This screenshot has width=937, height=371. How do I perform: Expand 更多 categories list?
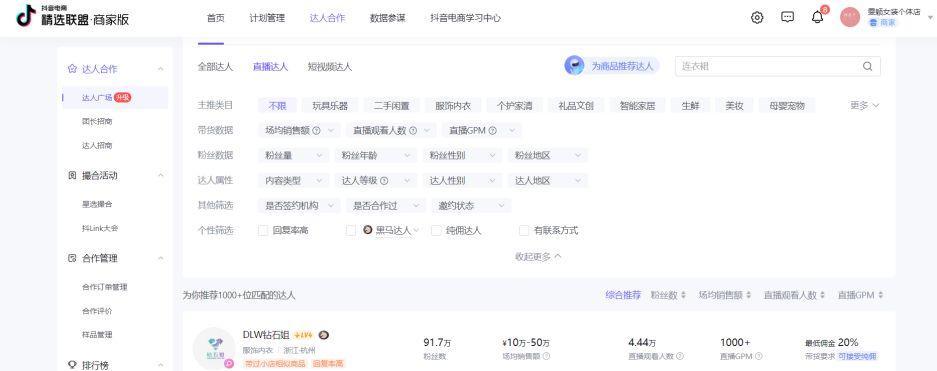(865, 105)
